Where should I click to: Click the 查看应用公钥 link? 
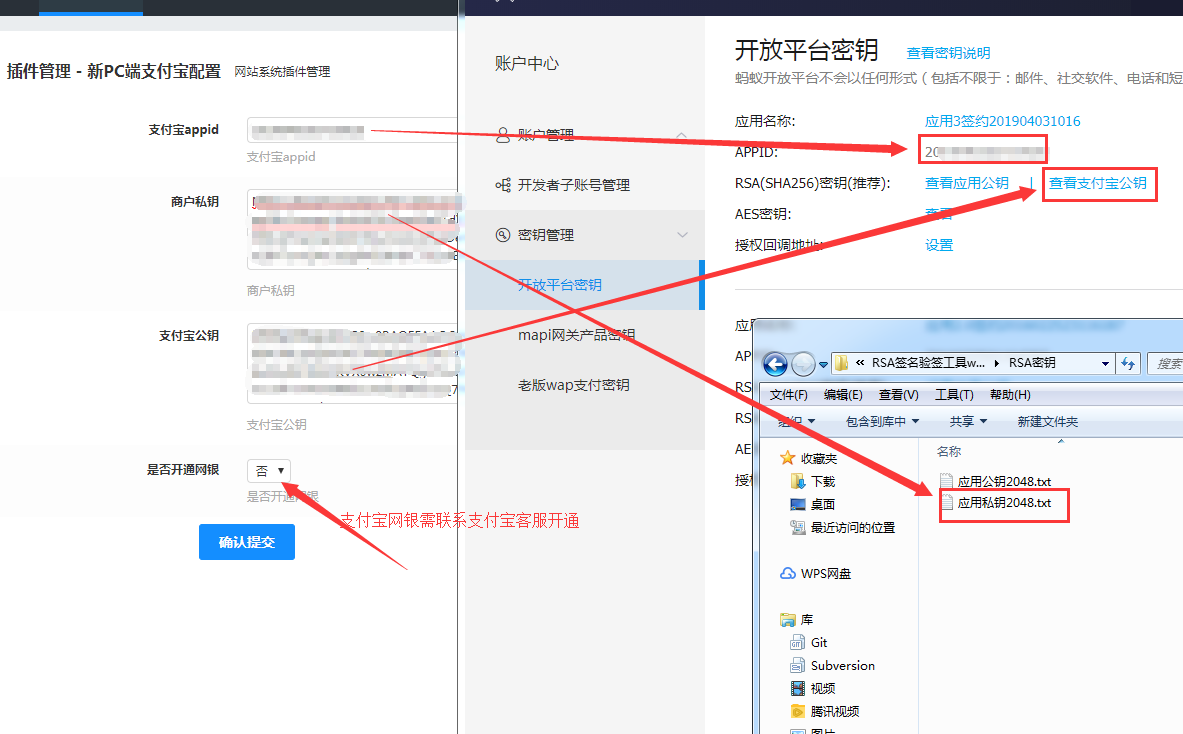coord(966,183)
